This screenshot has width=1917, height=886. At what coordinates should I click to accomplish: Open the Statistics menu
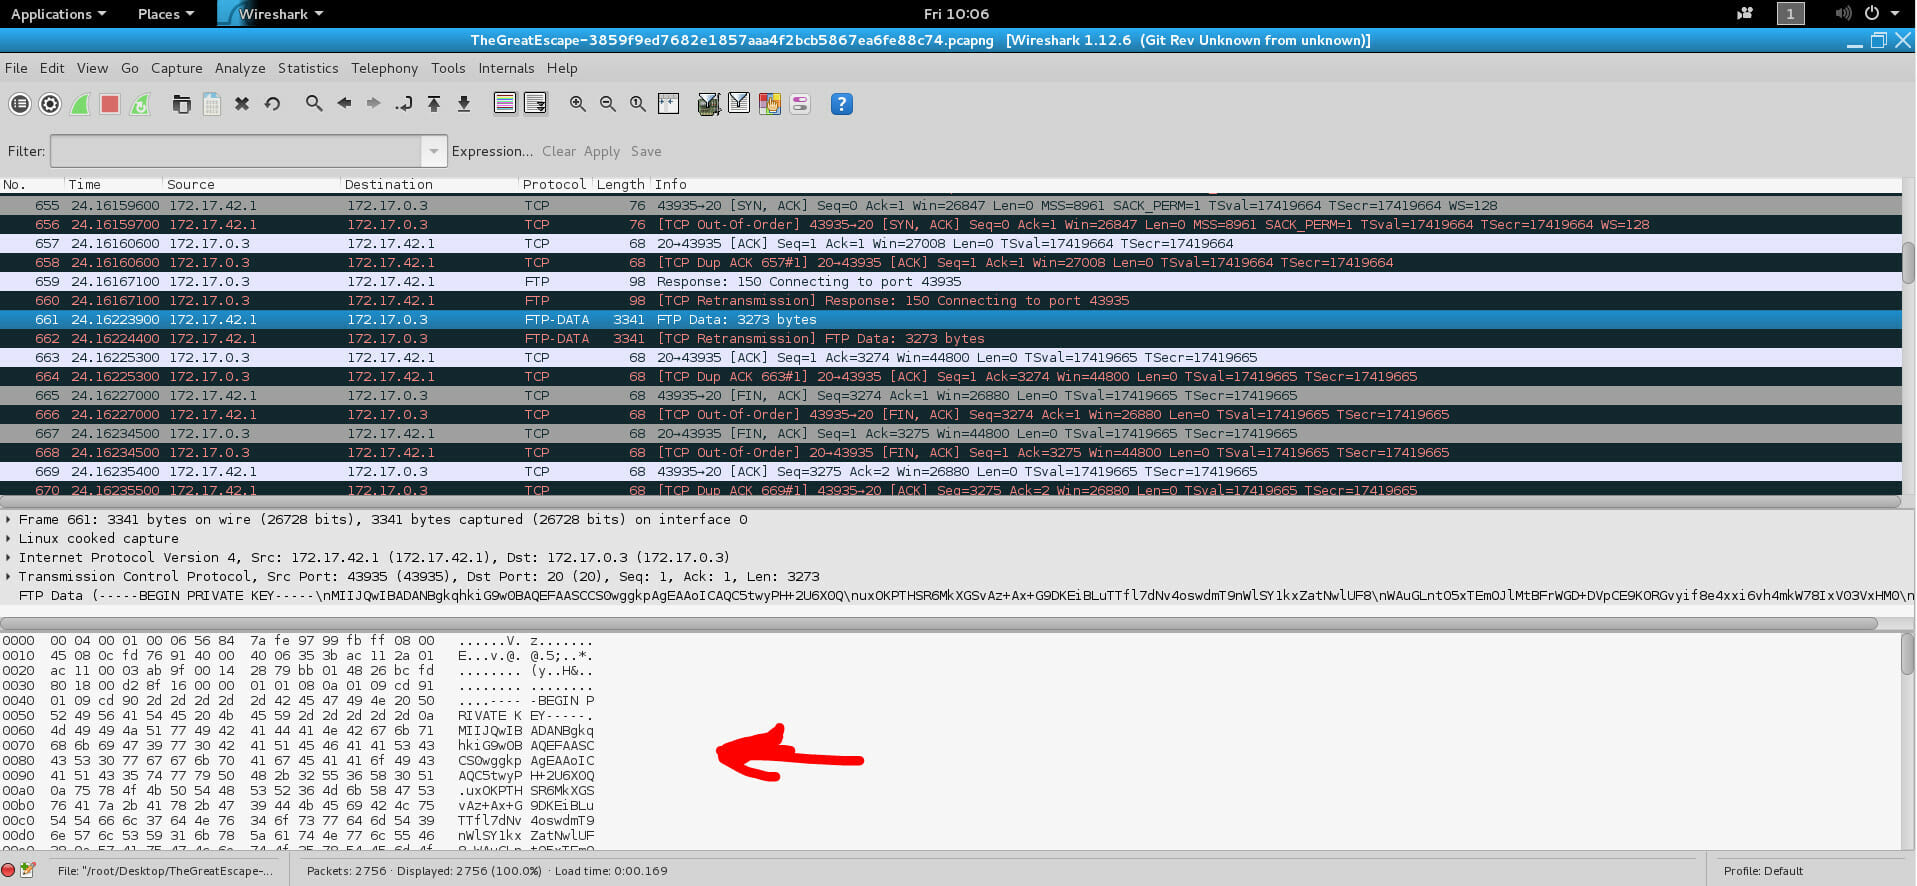(x=308, y=68)
